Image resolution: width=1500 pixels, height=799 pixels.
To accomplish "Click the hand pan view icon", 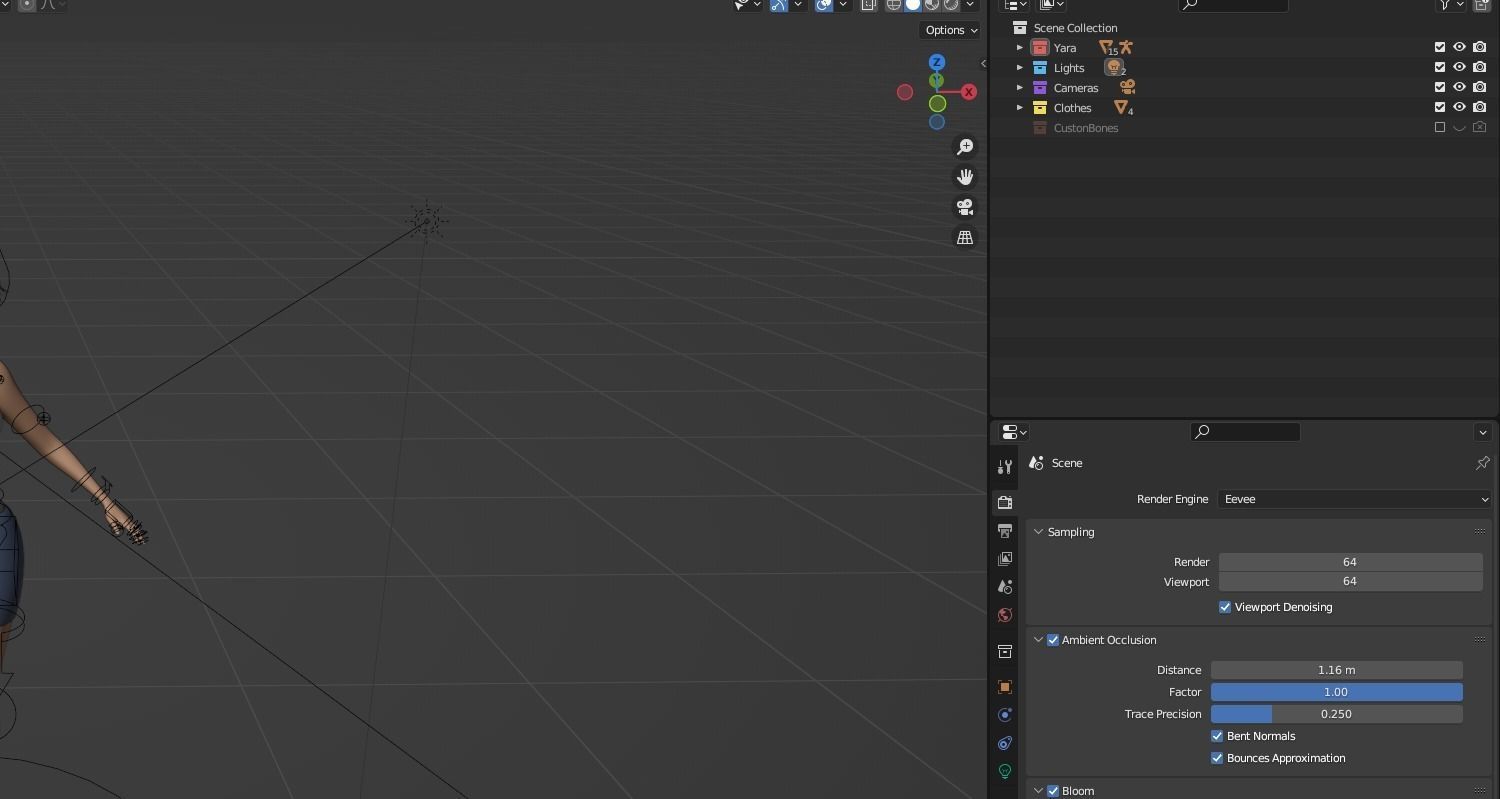I will 965,177.
